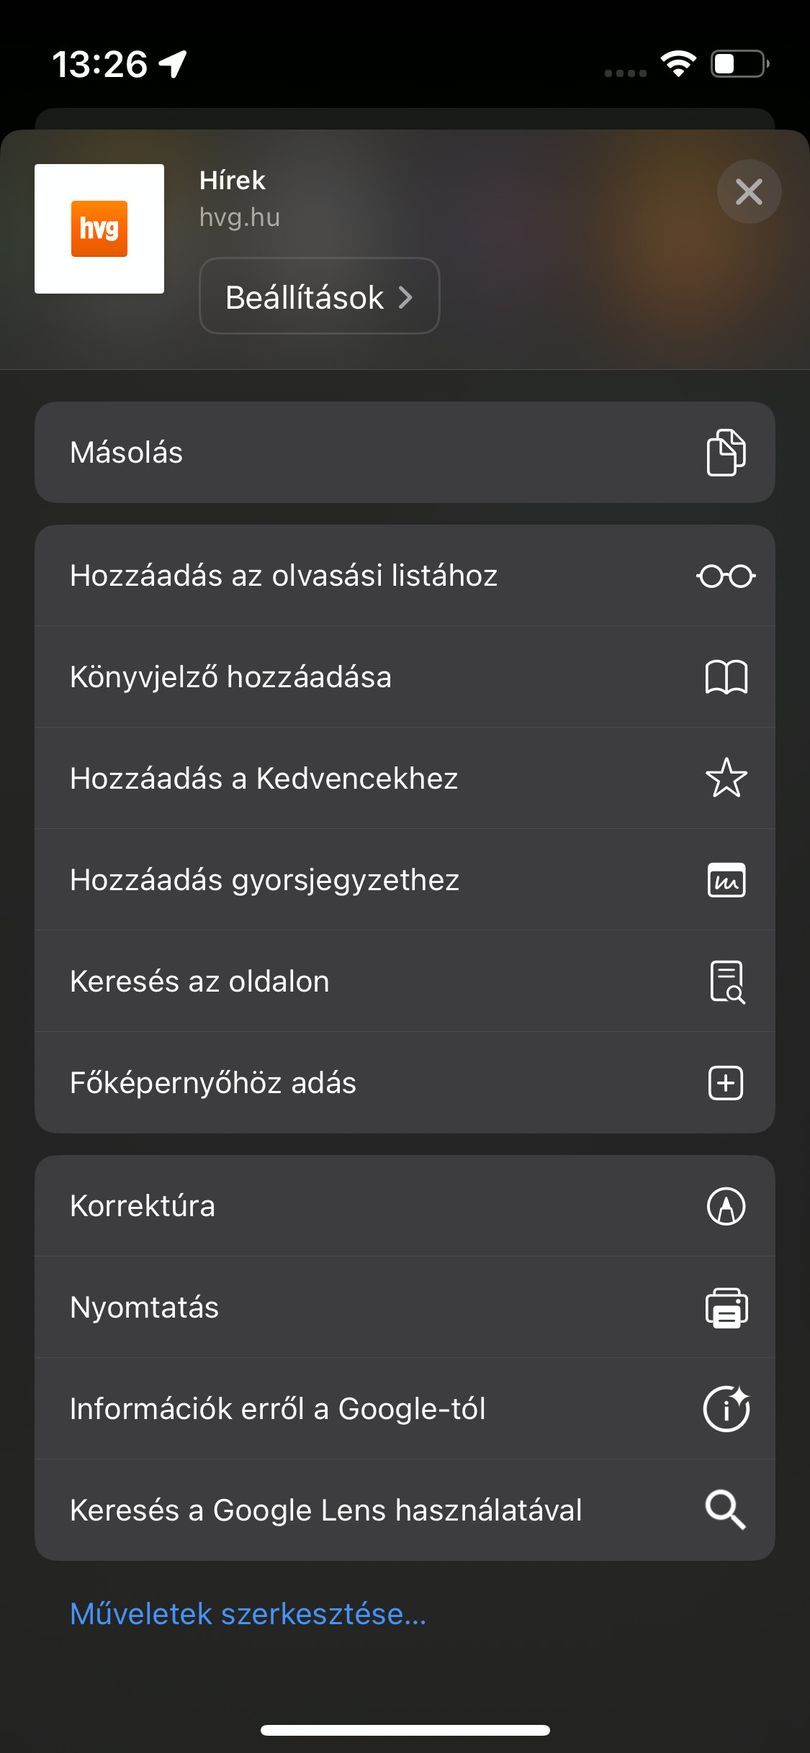Choose Könyvjelző hozzáadása
Screen dimensions: 810x1753
(405, 677)
